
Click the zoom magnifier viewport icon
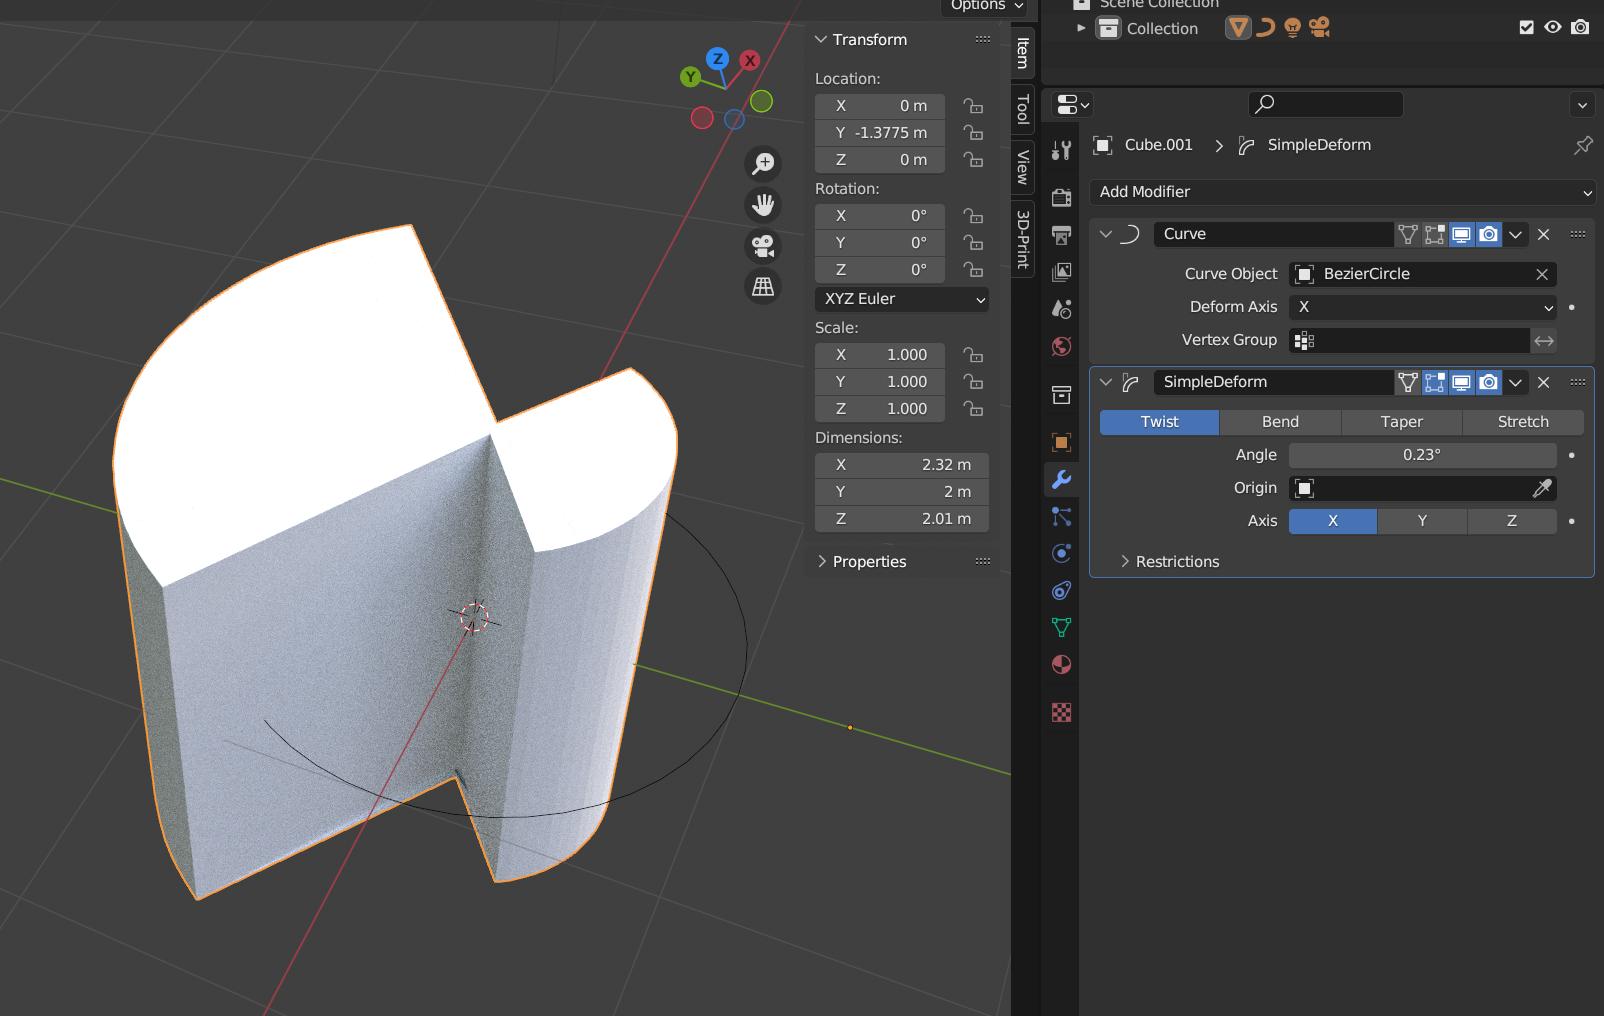point(763,163)
